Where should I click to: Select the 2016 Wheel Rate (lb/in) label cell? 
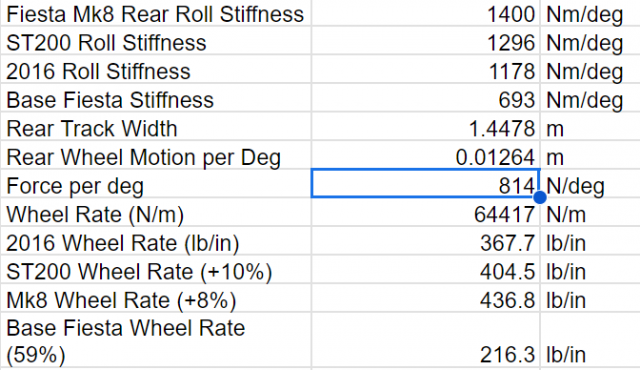click(156, 243)
